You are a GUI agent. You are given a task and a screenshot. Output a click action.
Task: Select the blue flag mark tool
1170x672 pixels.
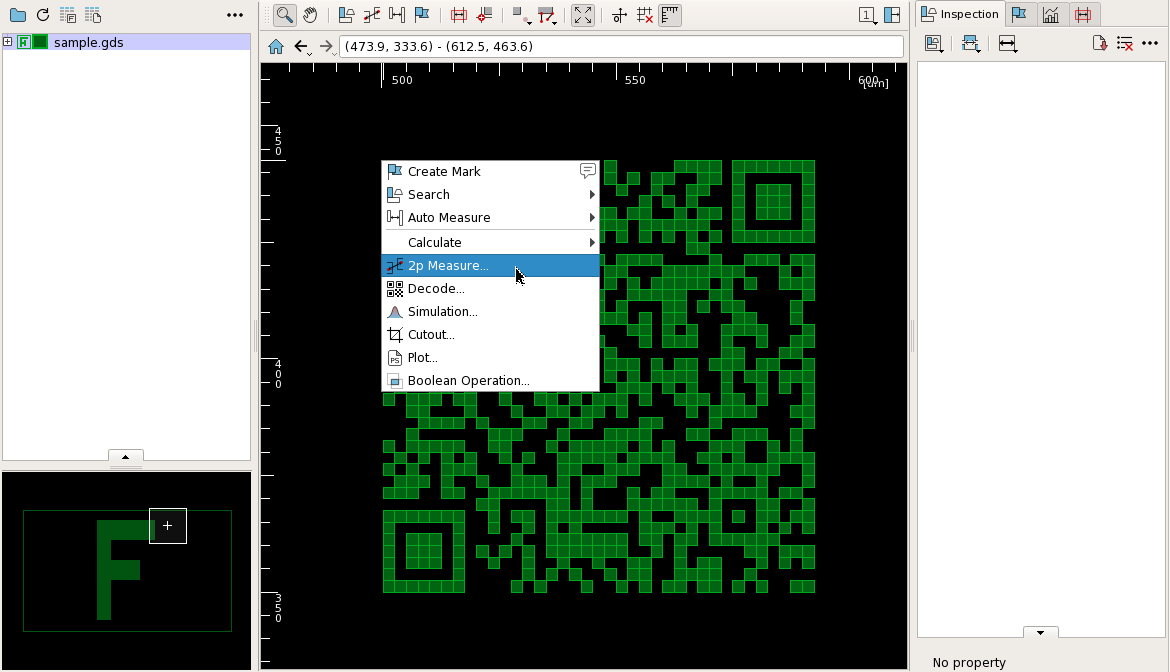click(x=422, y=15)
